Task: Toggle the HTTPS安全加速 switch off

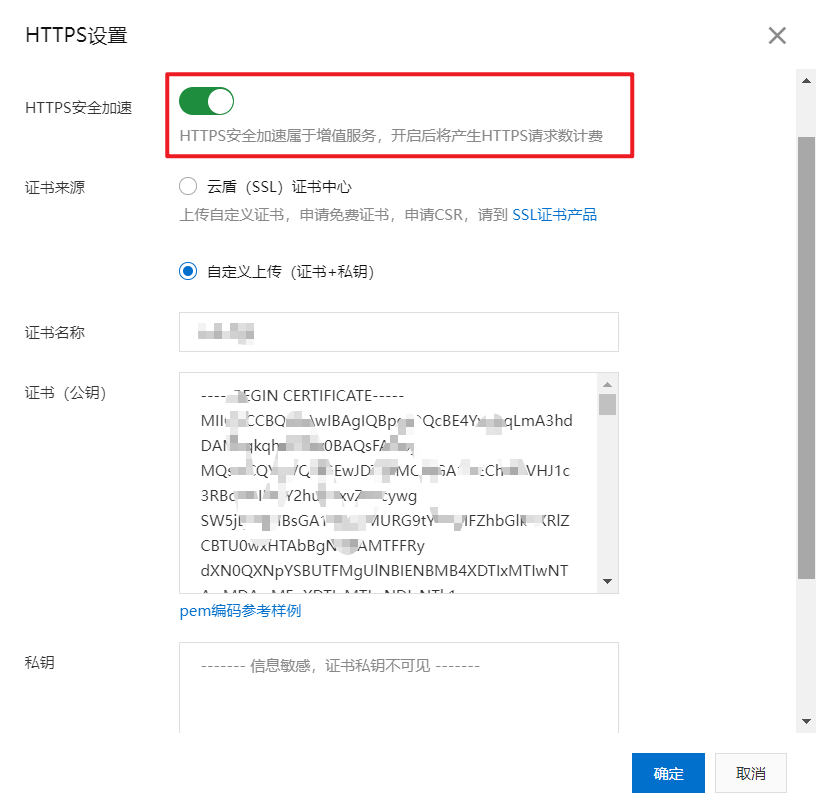Action: (206, 101)
